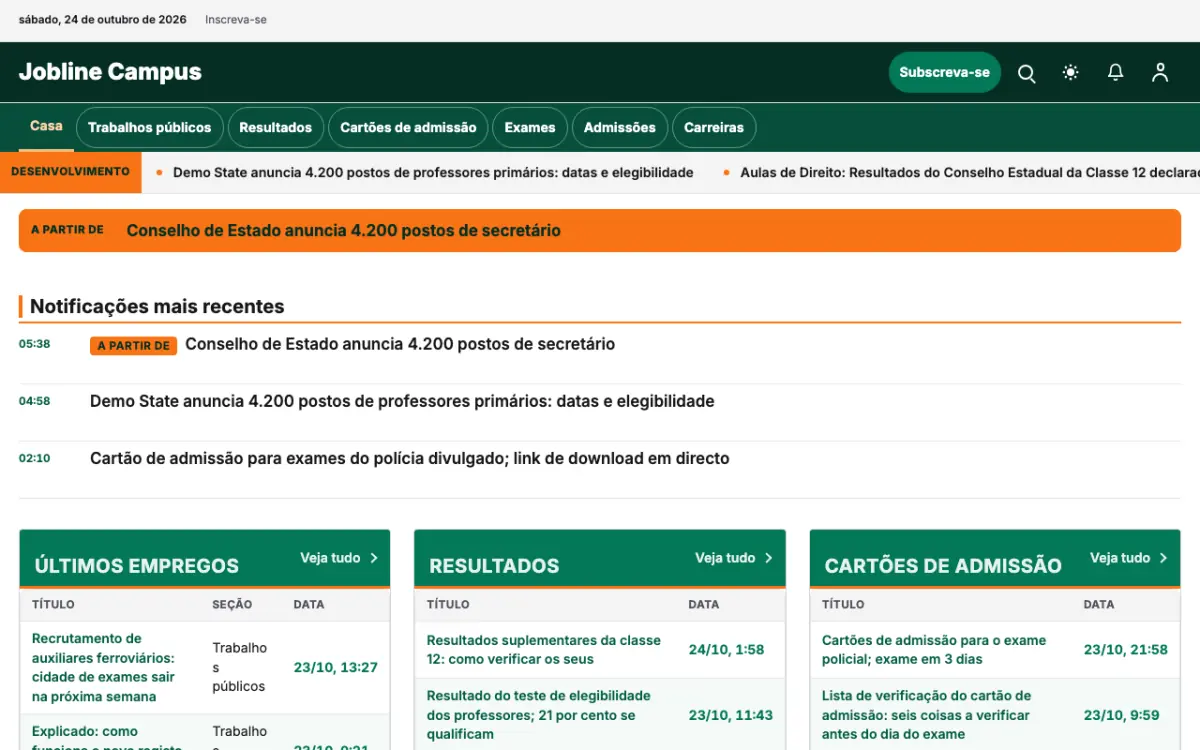
Task: Open the Exames navigation tab
Action: point(530,128)
